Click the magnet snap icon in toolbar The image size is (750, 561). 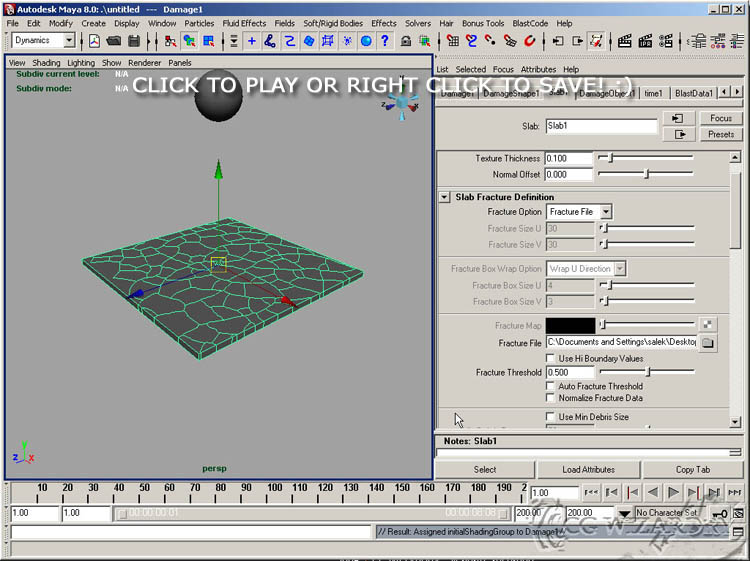coord(530,41)
